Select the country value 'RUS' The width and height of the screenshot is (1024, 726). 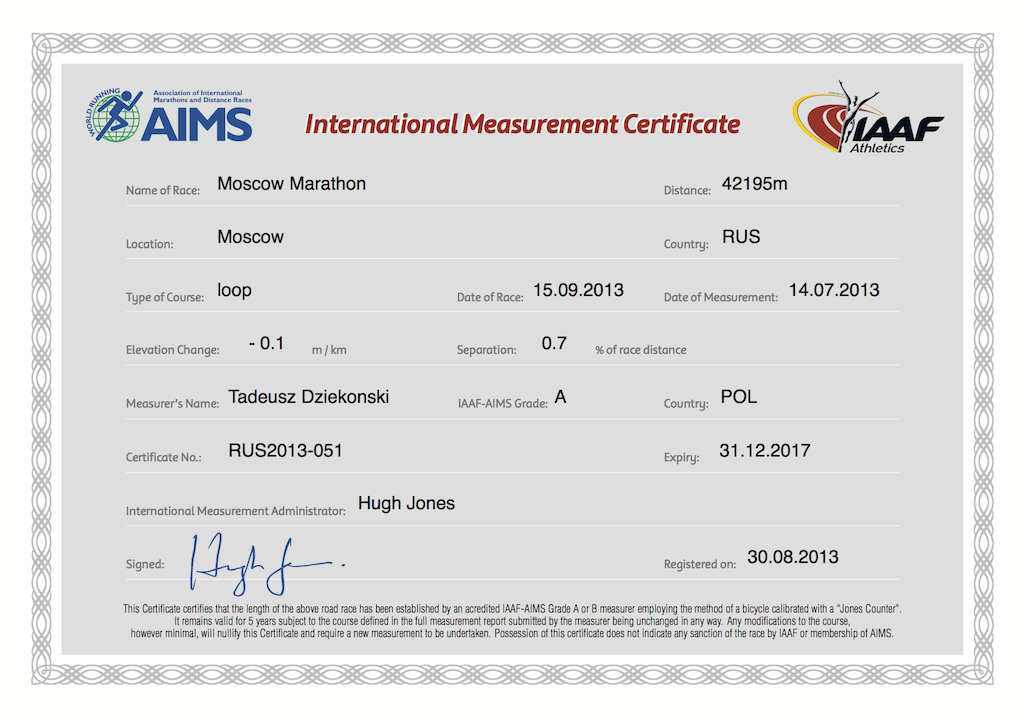pos(741,237)
